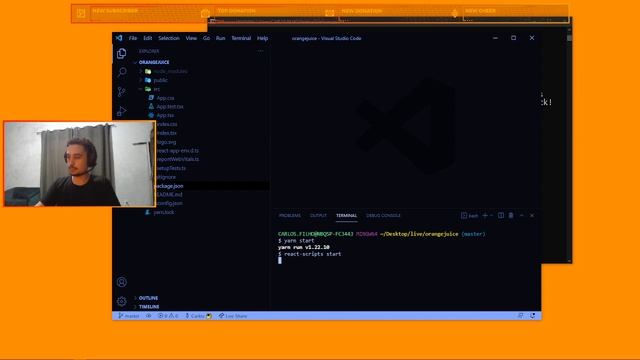The width and height of the screenshot is (640, 360).
Task: Open the Accounts menu icon
Action: point(122,282)
